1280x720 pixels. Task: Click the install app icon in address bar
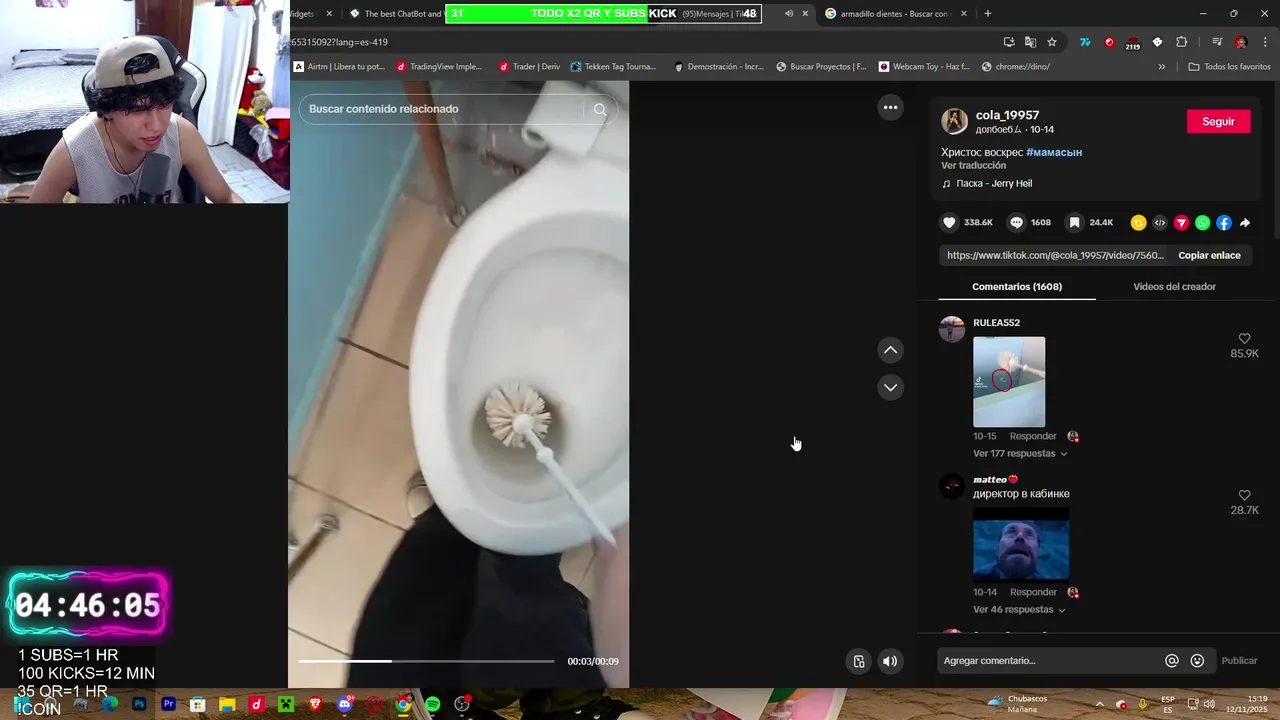(1009, 42)
